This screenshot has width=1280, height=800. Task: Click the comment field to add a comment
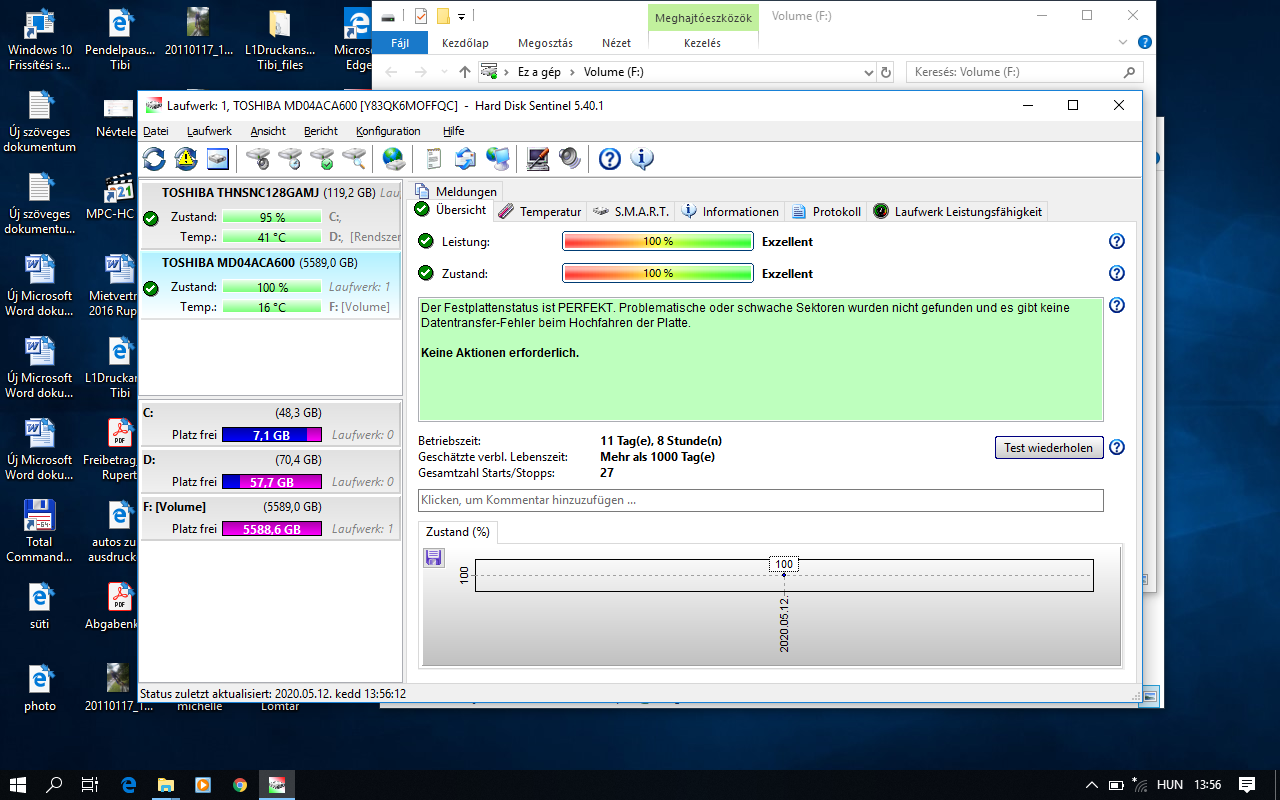click(x=760, y=500)
